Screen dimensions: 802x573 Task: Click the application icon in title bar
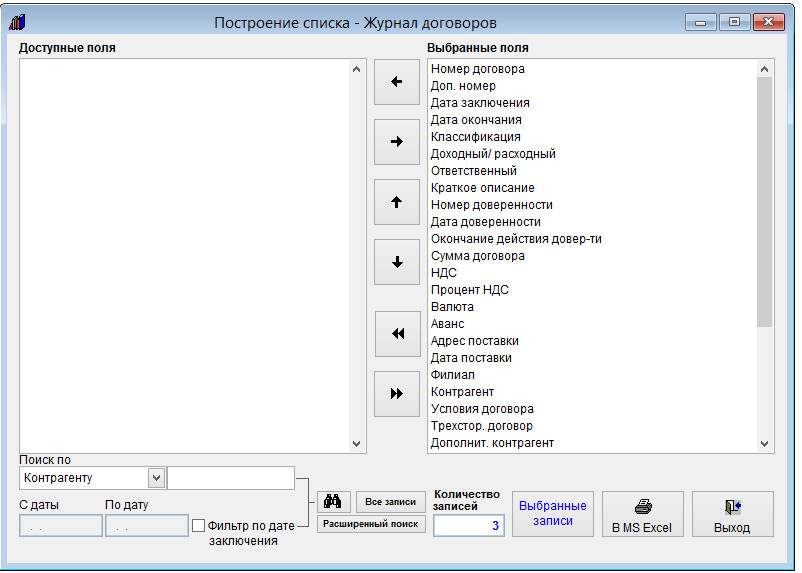(17, 23)
